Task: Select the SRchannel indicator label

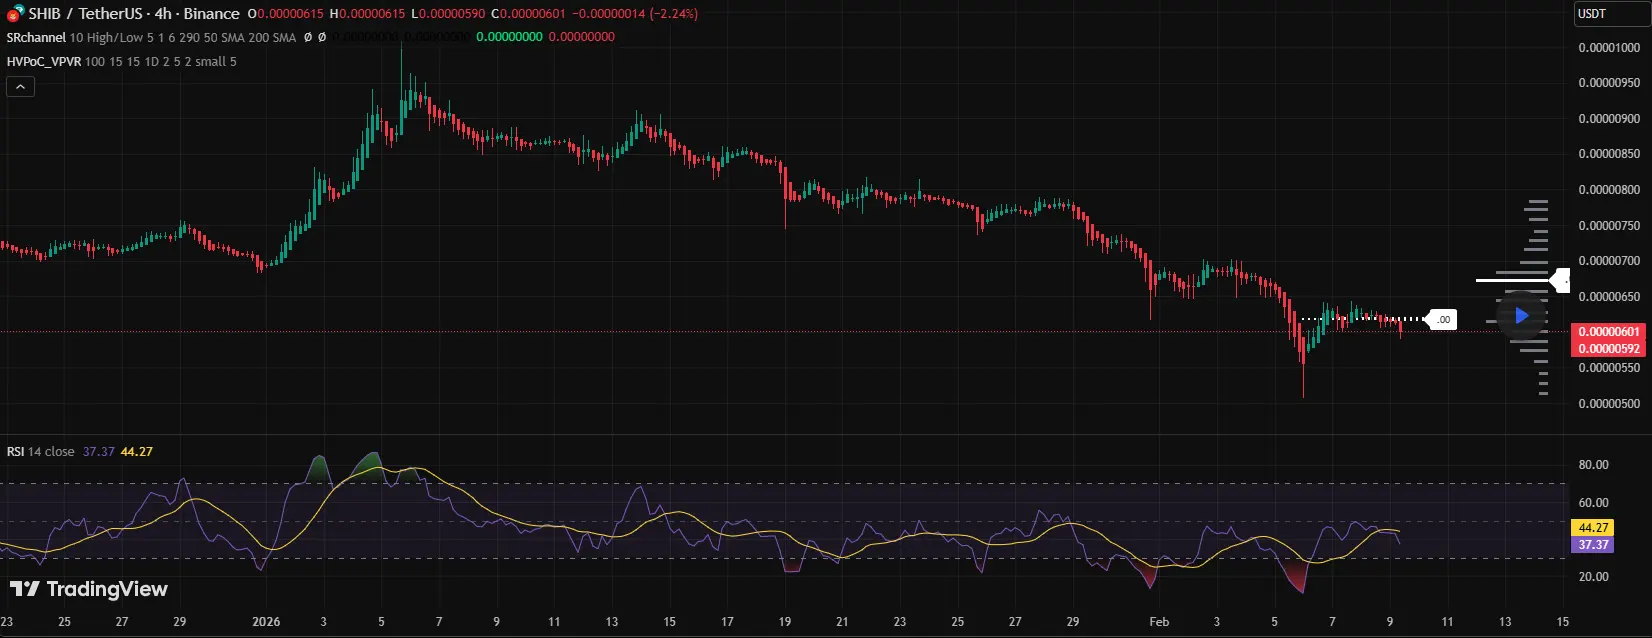Action: pos(36,37)
